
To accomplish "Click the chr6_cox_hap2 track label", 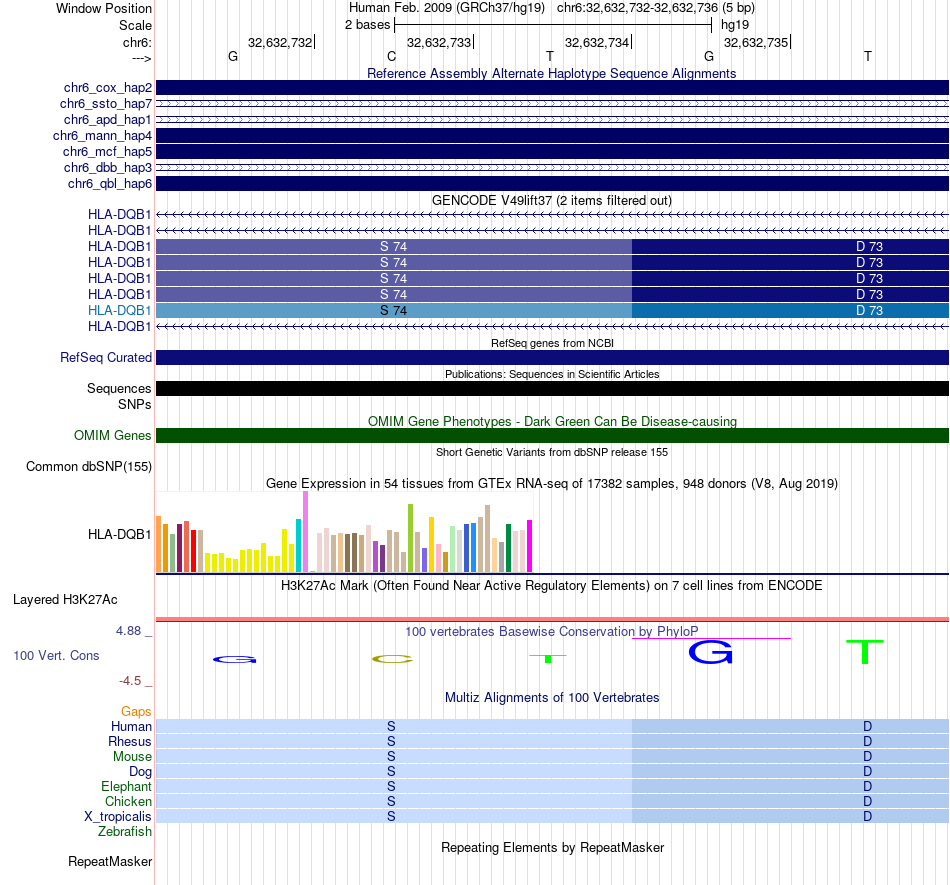I will pos(107,88).
